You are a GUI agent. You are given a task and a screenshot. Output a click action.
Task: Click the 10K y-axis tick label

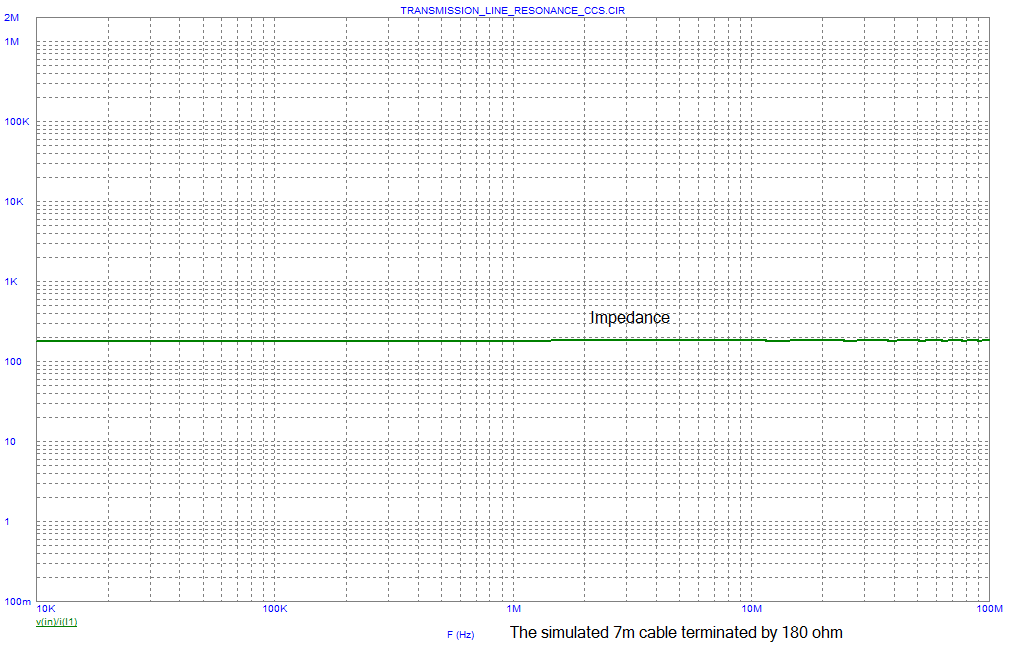[14, 202]
